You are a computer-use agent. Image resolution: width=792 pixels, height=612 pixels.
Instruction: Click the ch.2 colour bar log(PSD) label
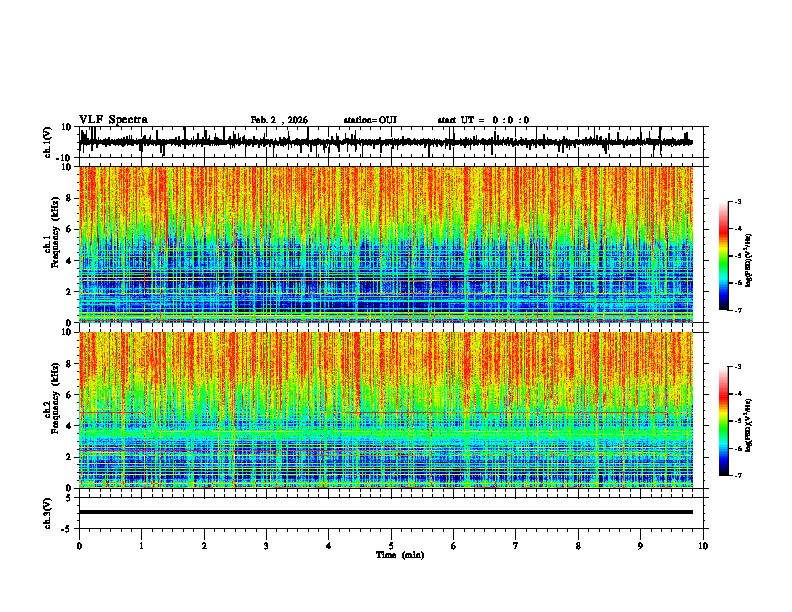(x=749, y=425)
